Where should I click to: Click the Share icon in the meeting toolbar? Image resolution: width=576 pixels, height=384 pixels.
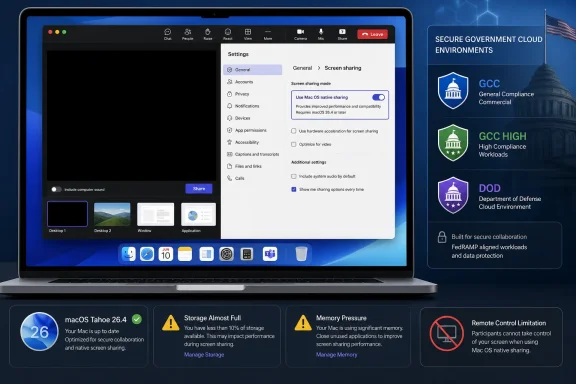point(342,34)
